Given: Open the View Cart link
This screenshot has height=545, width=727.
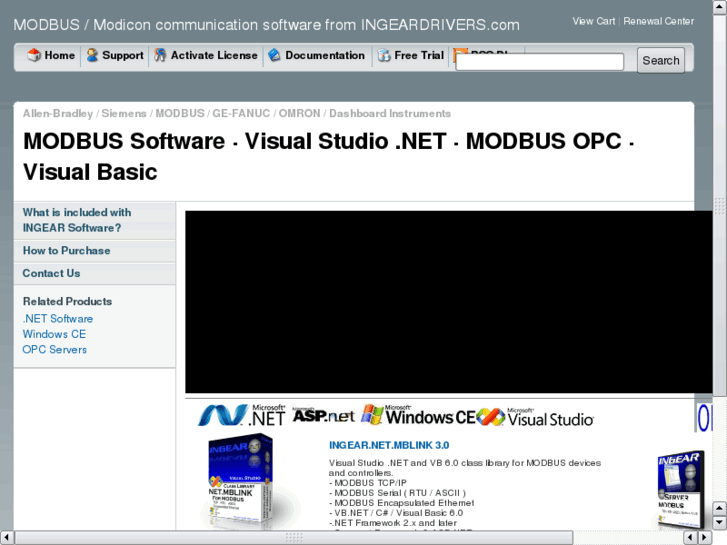Looking at the screenshot, I should (593, 21).
